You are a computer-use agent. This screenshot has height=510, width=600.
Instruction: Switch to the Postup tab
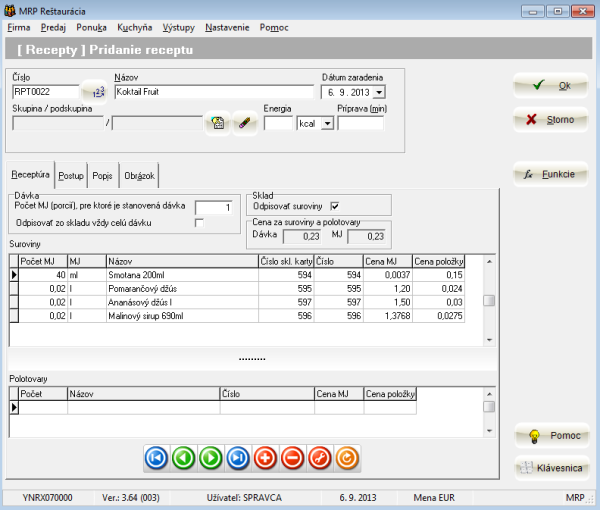pos(71,176)
